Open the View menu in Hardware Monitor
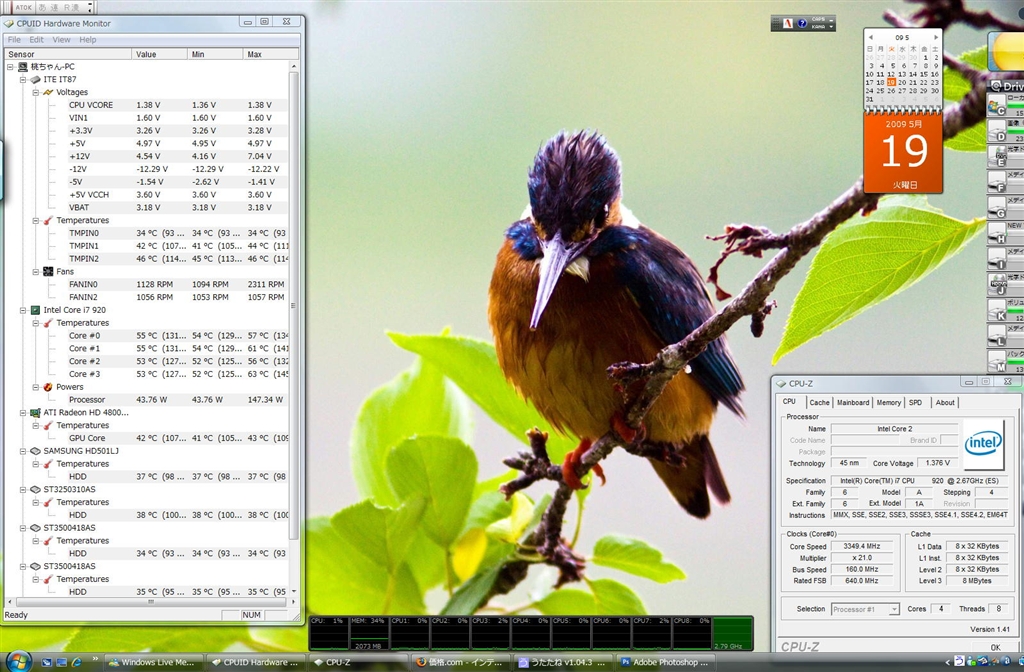 (61, 40)
